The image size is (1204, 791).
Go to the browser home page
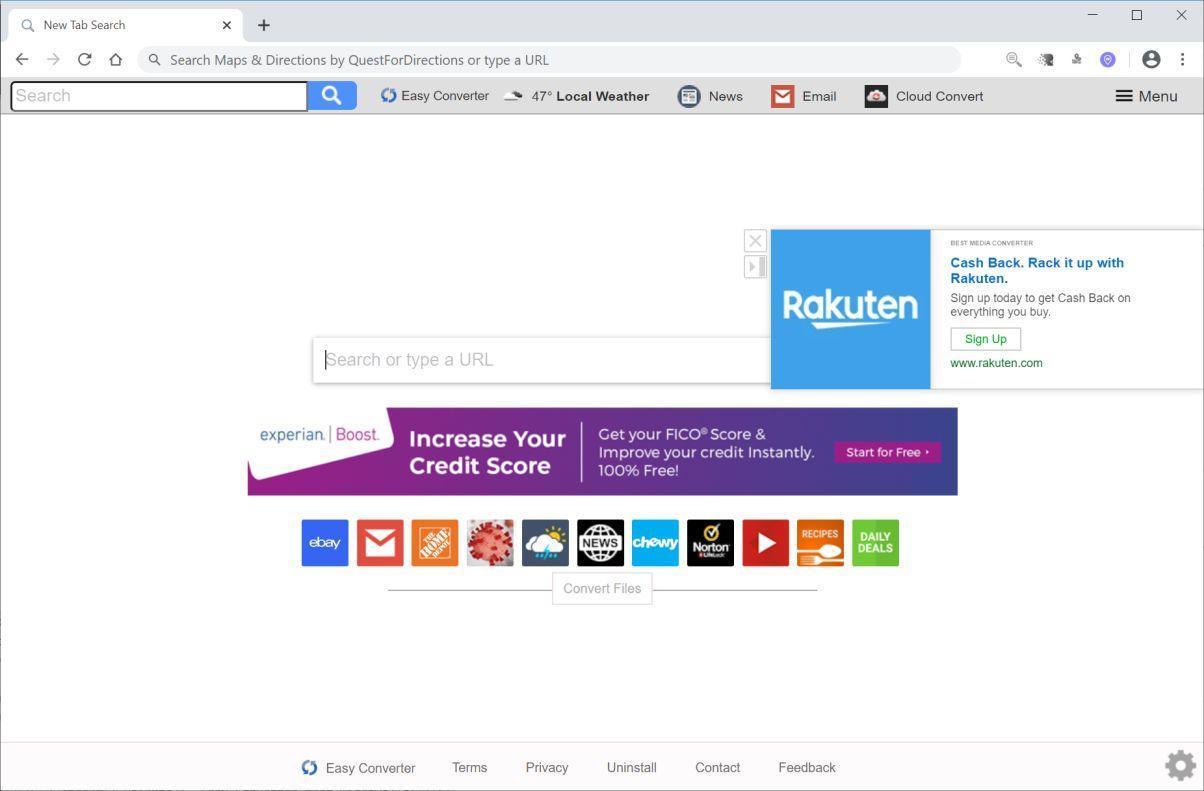click(116, 60)
